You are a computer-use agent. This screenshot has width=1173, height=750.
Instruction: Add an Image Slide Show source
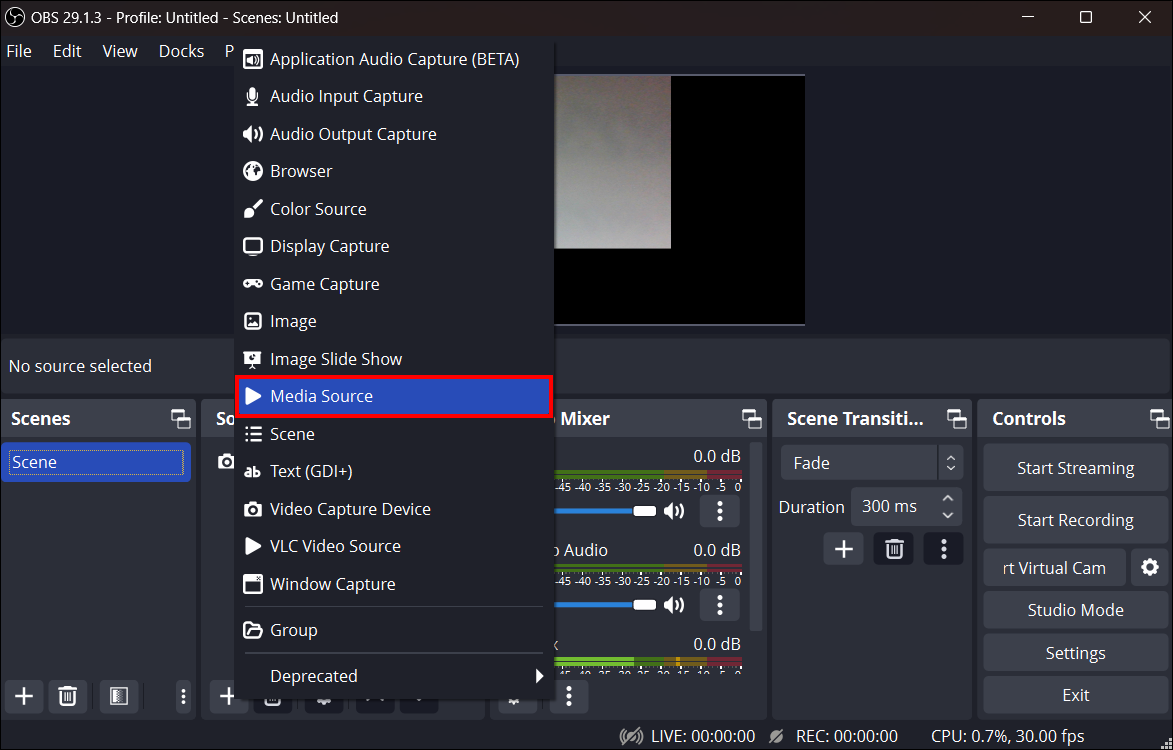click(394, 359)
